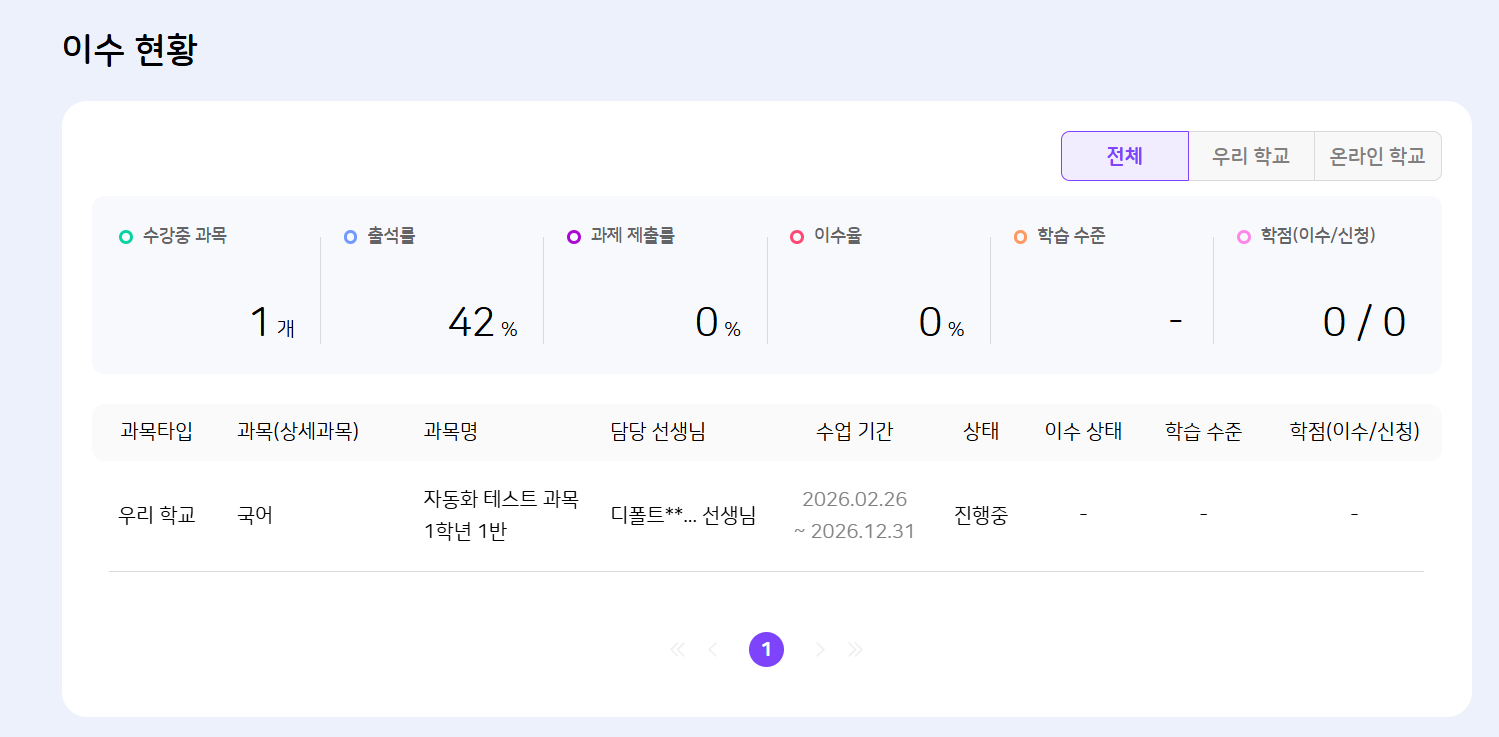Open the 자동화 테스트 과목 1학년 1반 course
The width and height of the screenshot is (1499, 737).
(501, 514)
